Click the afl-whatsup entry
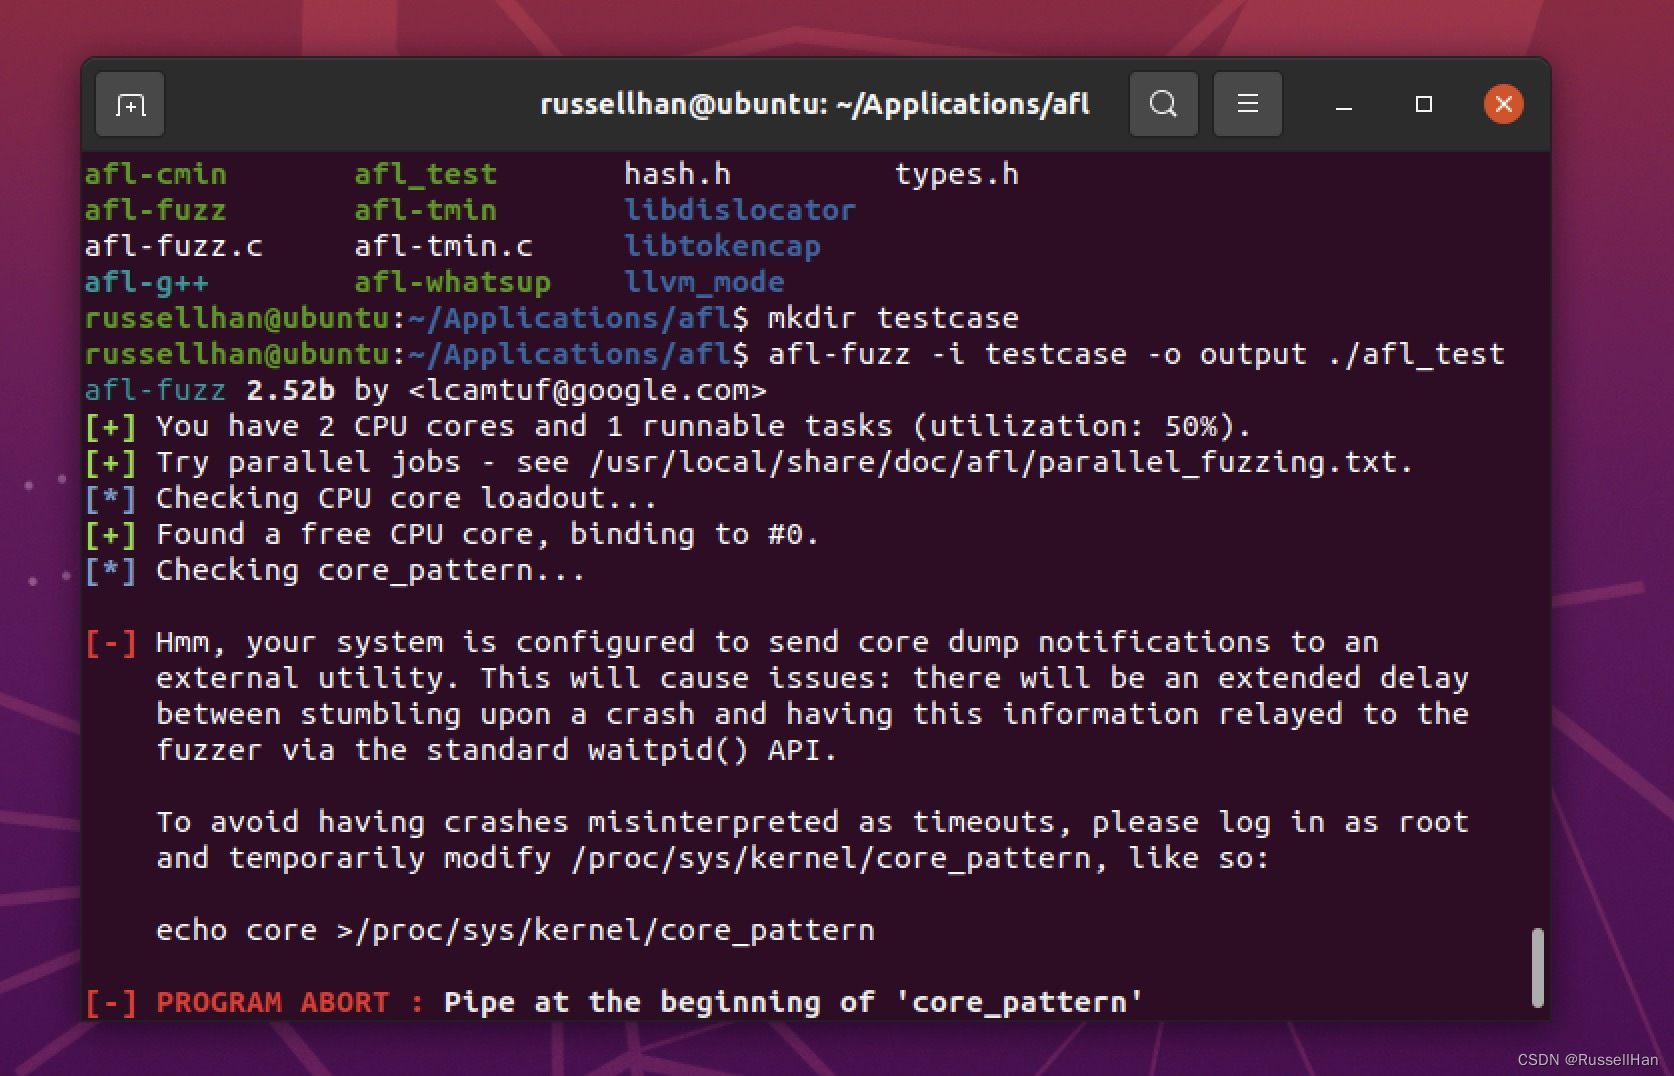This screenshot has height=1076, width=1674. coord(453,282)
